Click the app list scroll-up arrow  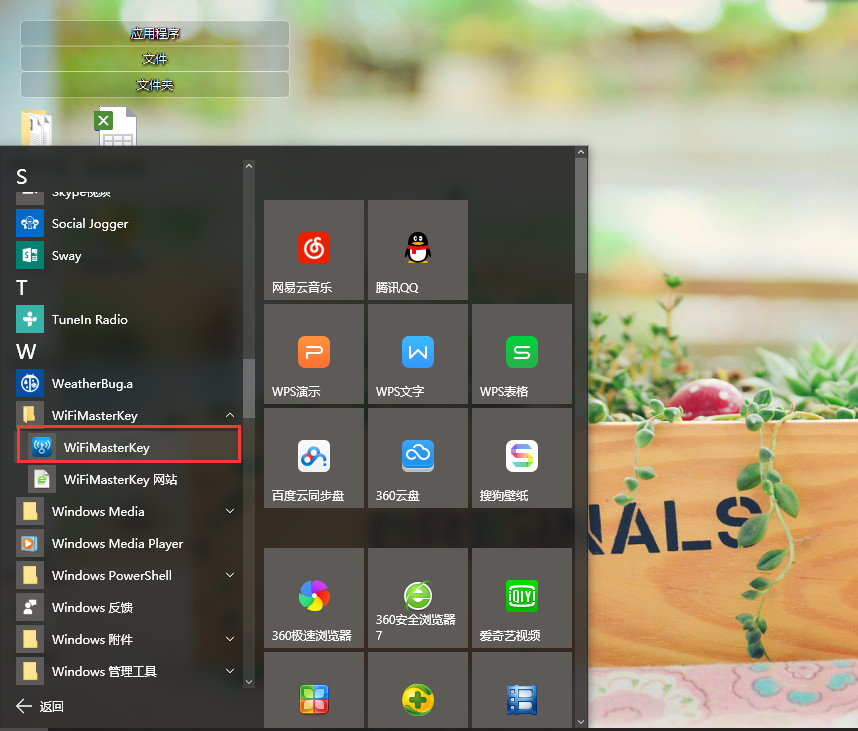[x=249, y=166]
